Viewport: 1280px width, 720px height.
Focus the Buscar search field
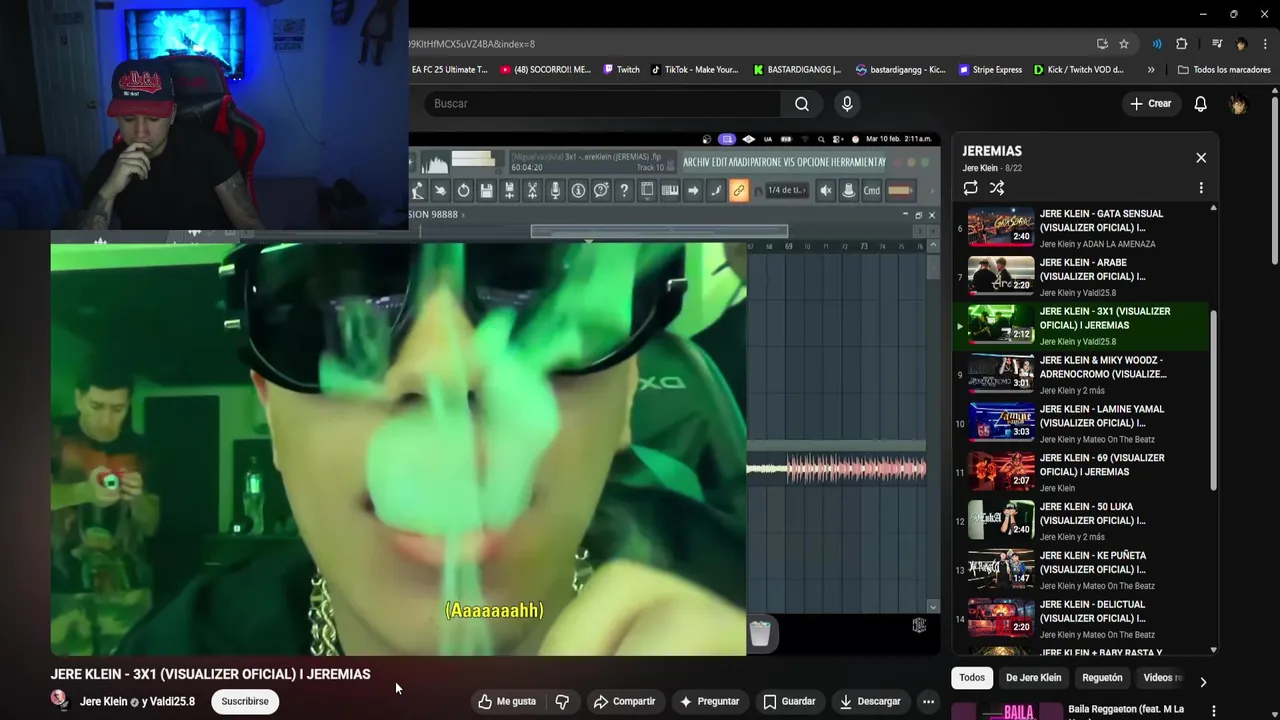602,104
